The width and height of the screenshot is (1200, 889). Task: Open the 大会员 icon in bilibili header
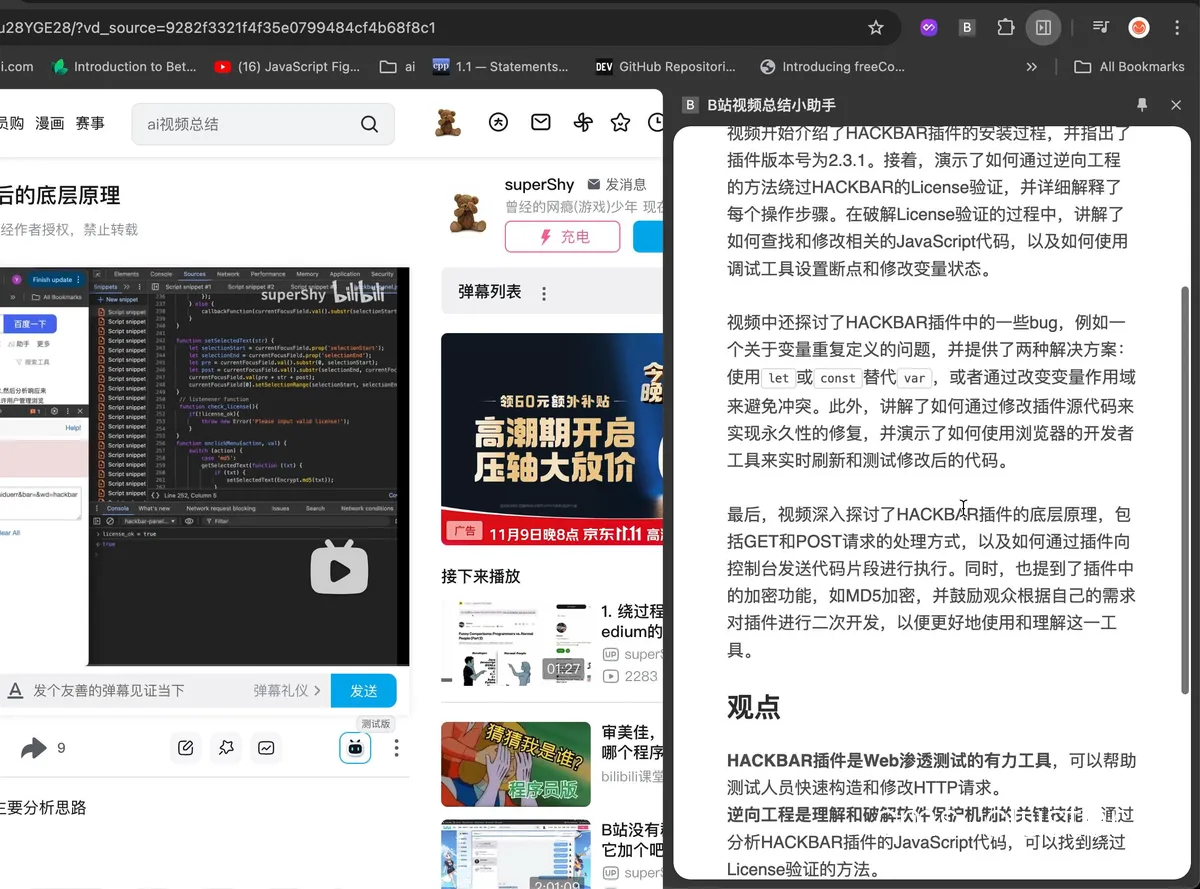pos(498,123)
